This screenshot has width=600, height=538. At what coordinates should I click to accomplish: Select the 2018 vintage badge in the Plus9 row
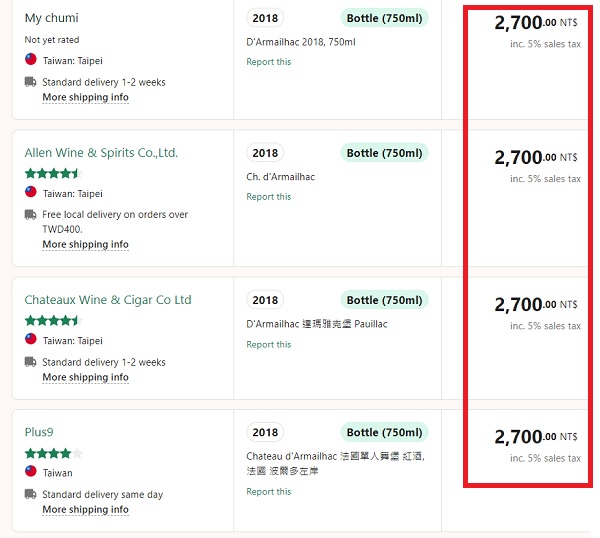click(x=265, y=432)
